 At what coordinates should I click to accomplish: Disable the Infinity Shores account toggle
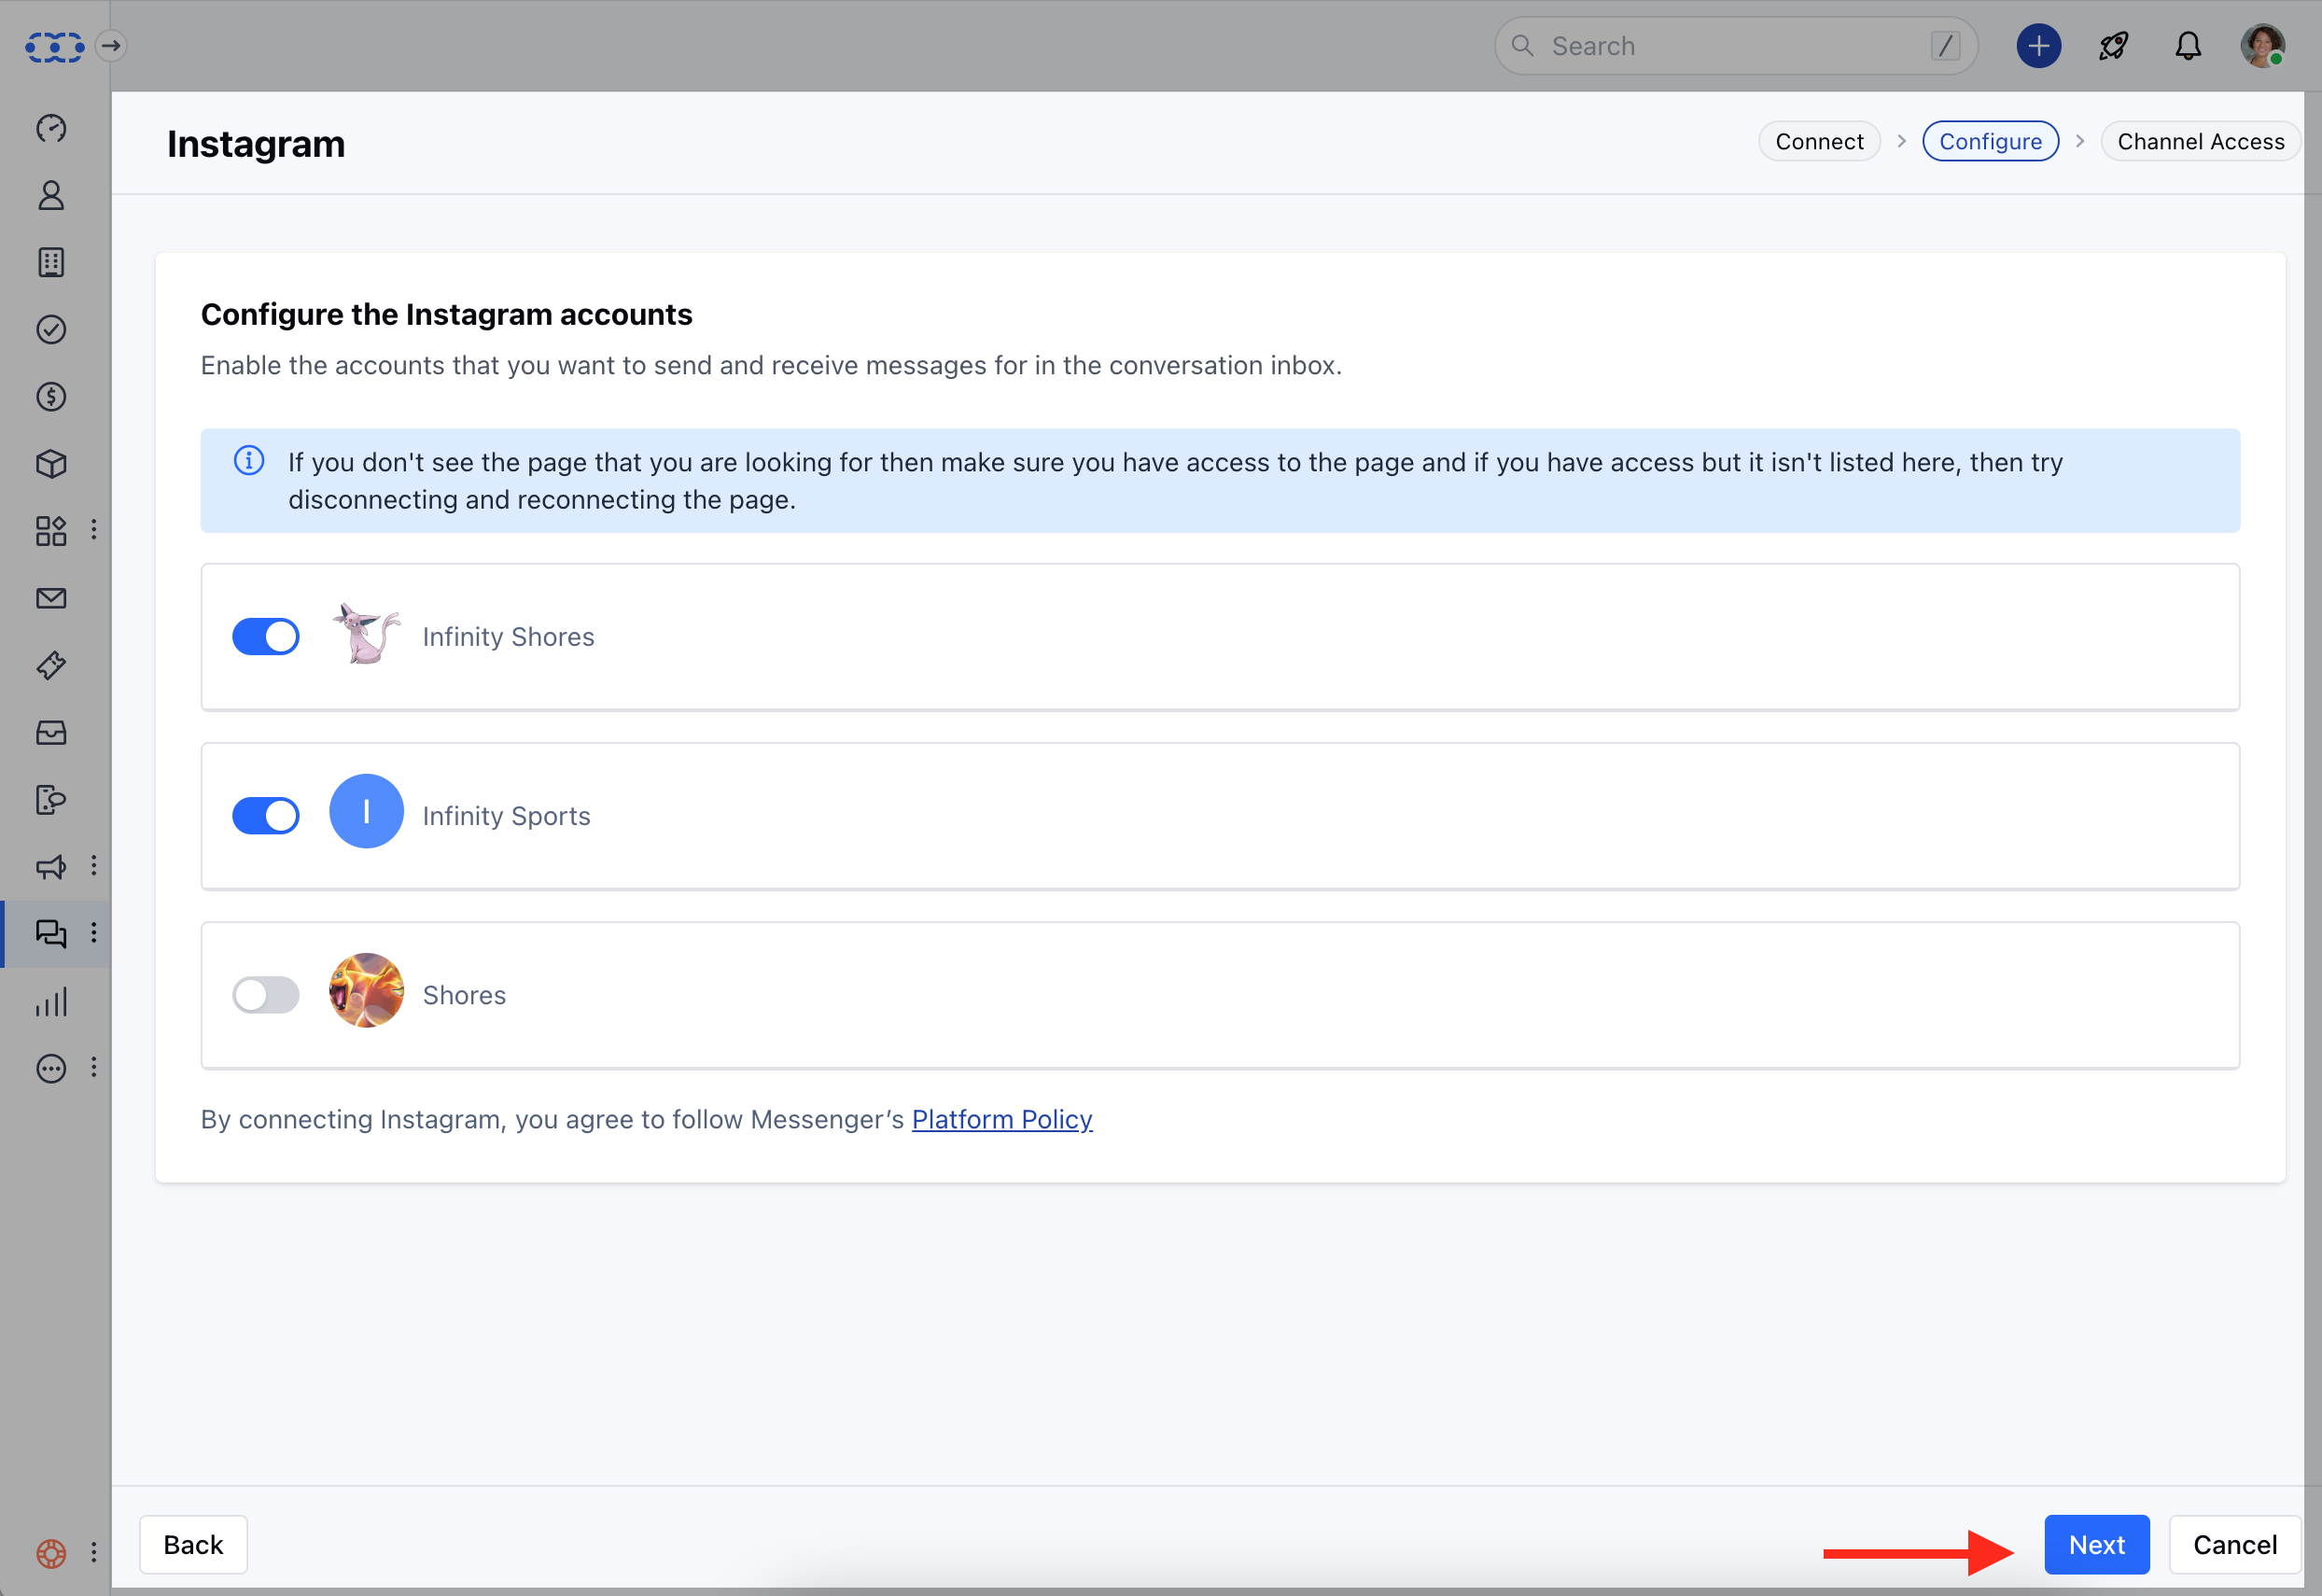click(x=266, y=636)
